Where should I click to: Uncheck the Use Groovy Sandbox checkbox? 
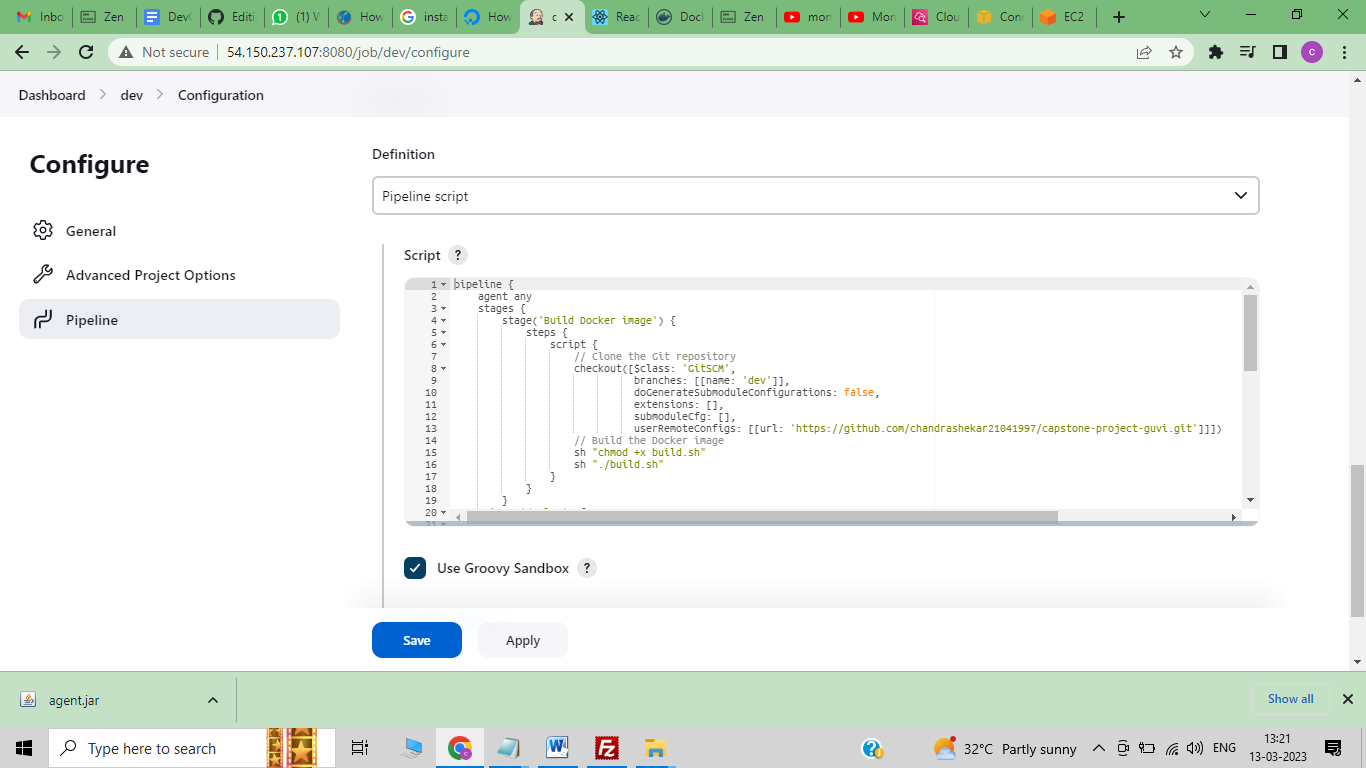(x=415, y=568)
